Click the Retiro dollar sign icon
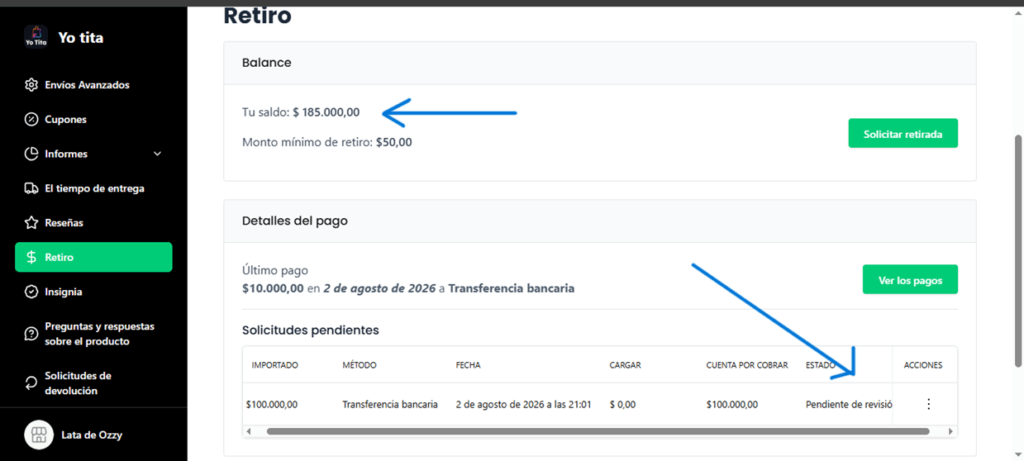This screenshot has width=1024, height=461. (x=31, y=257)
